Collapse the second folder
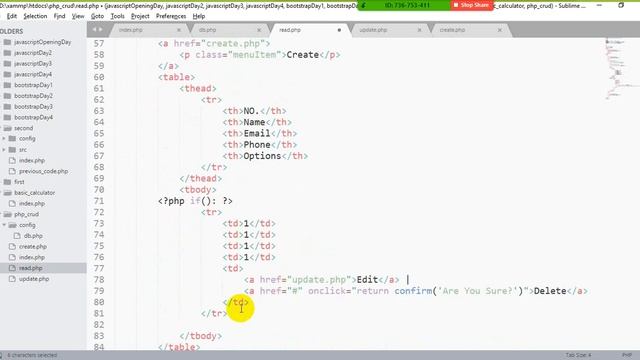 pyautogui.click(x=23, y=128)
